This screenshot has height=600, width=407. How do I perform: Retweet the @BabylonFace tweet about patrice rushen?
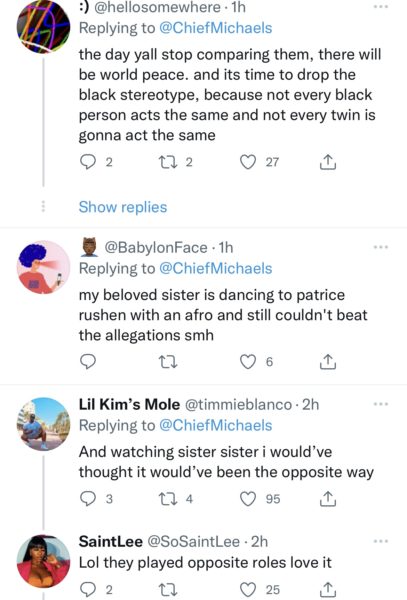pyautogui.click(x=167, y=362)
